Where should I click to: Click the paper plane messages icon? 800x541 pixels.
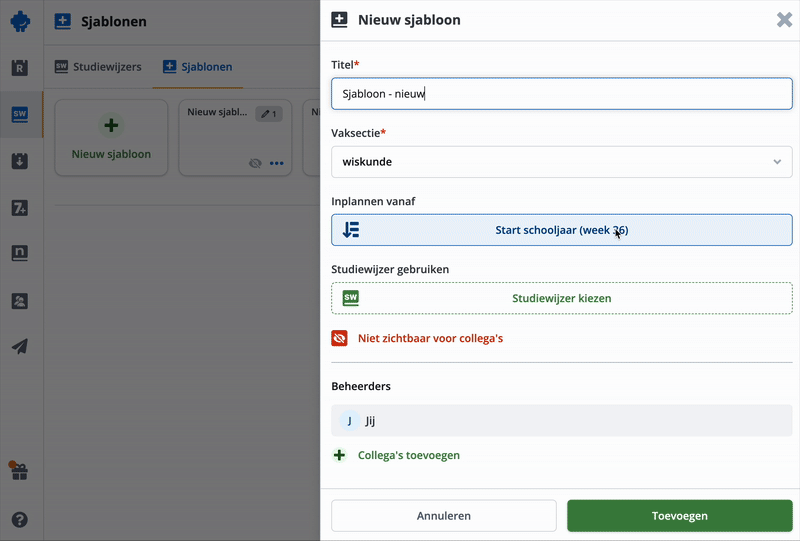(20, 346)
